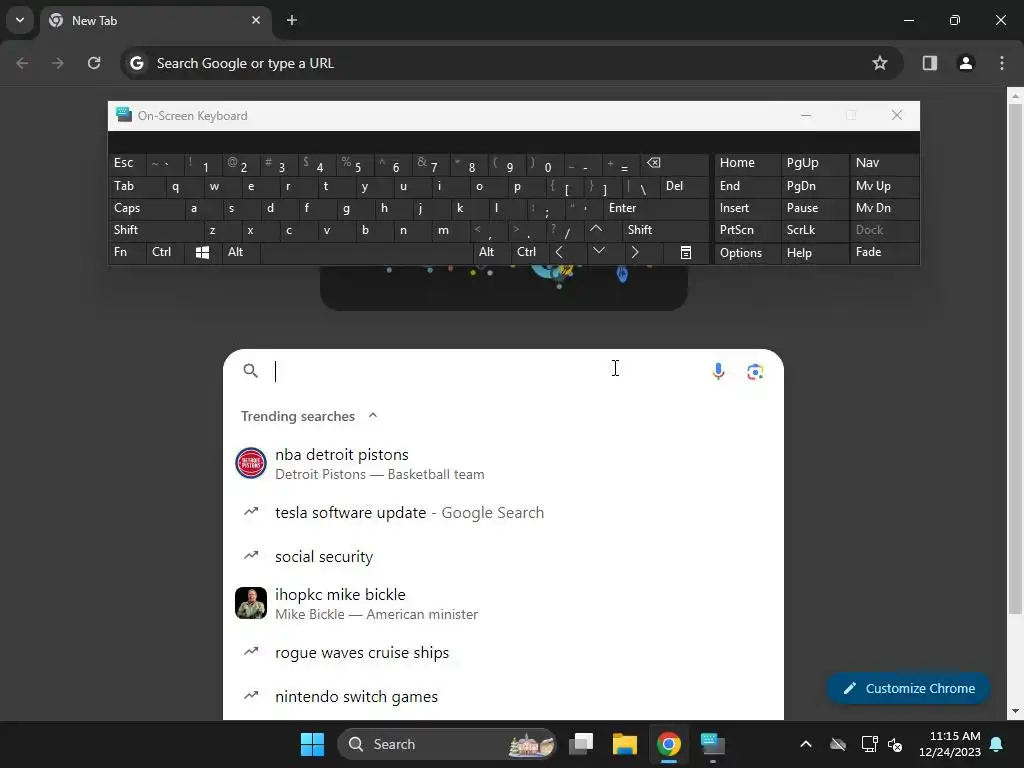Image resolution: width=1024 pixels, height=768 pixels.
Task: Select social security trending suggestion
Action: (x=504, y=556)
